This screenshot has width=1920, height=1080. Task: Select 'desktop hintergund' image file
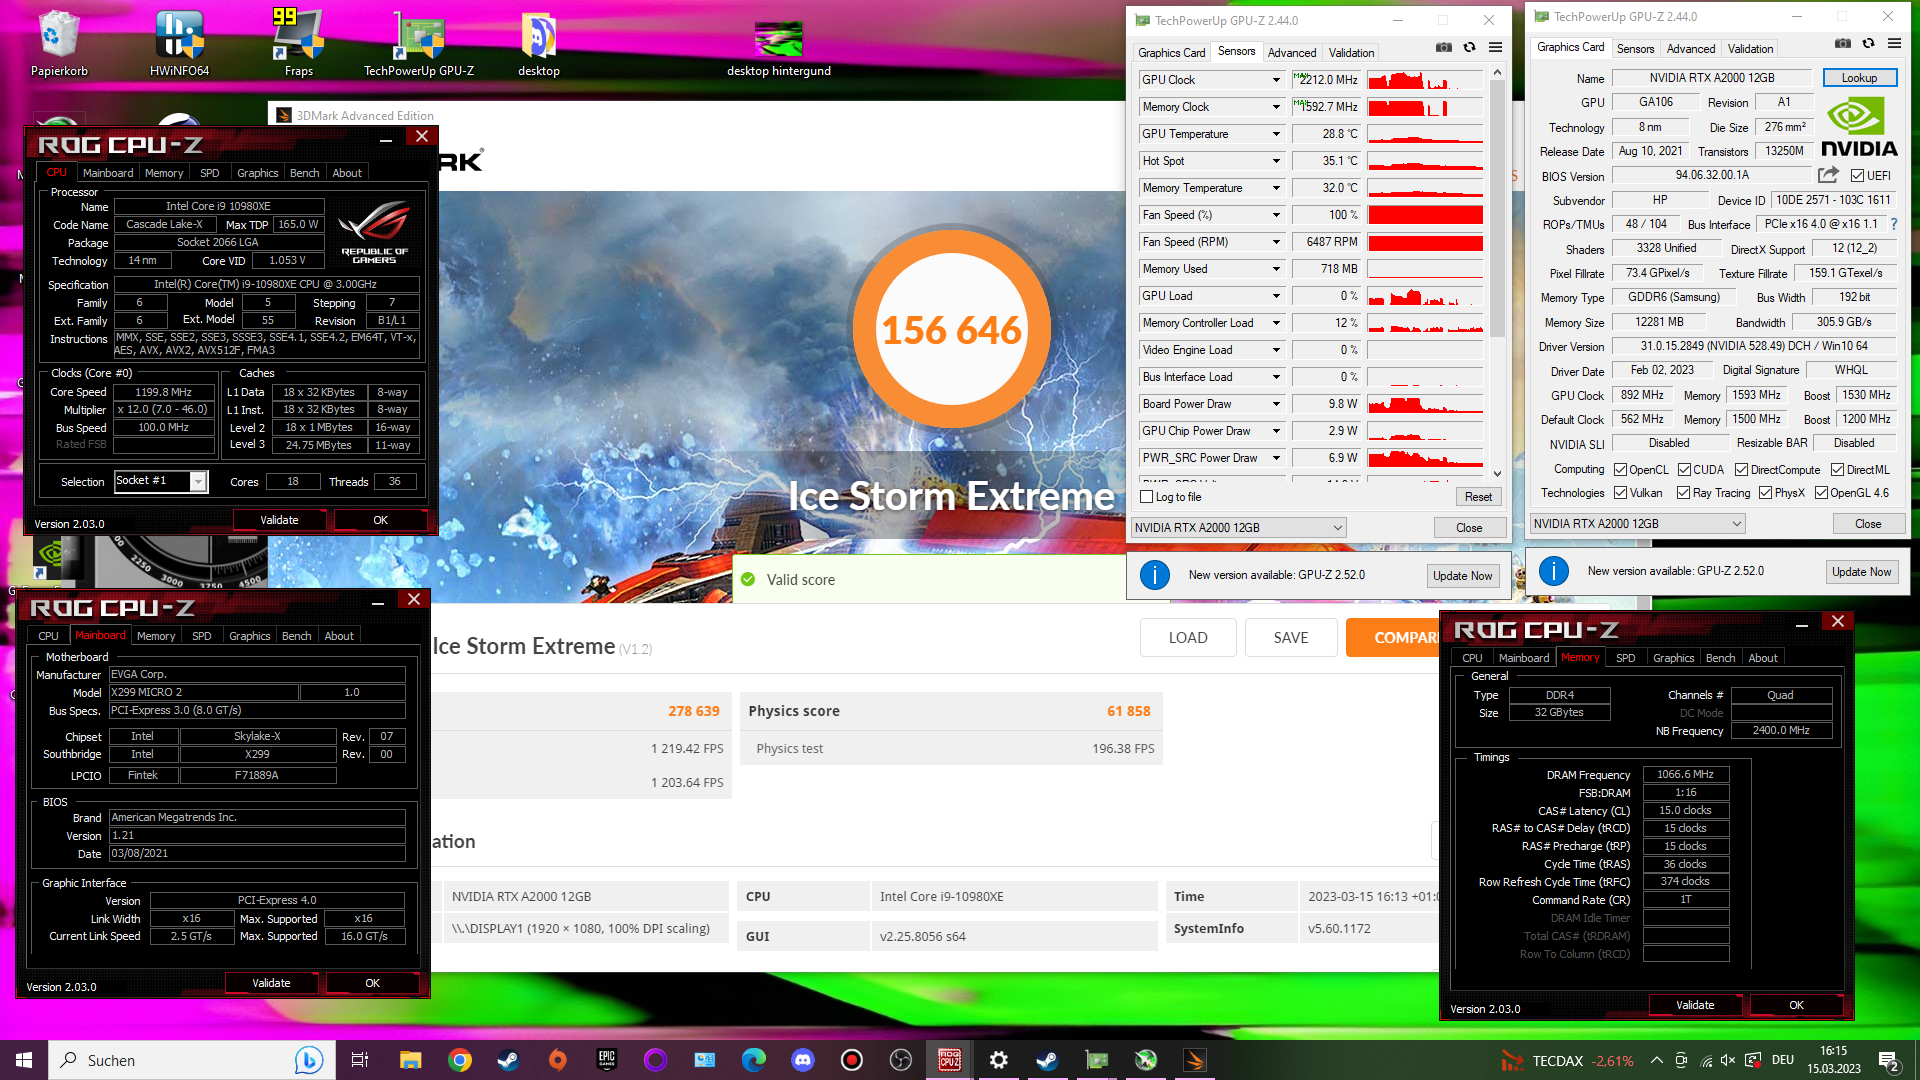[779, 48]
